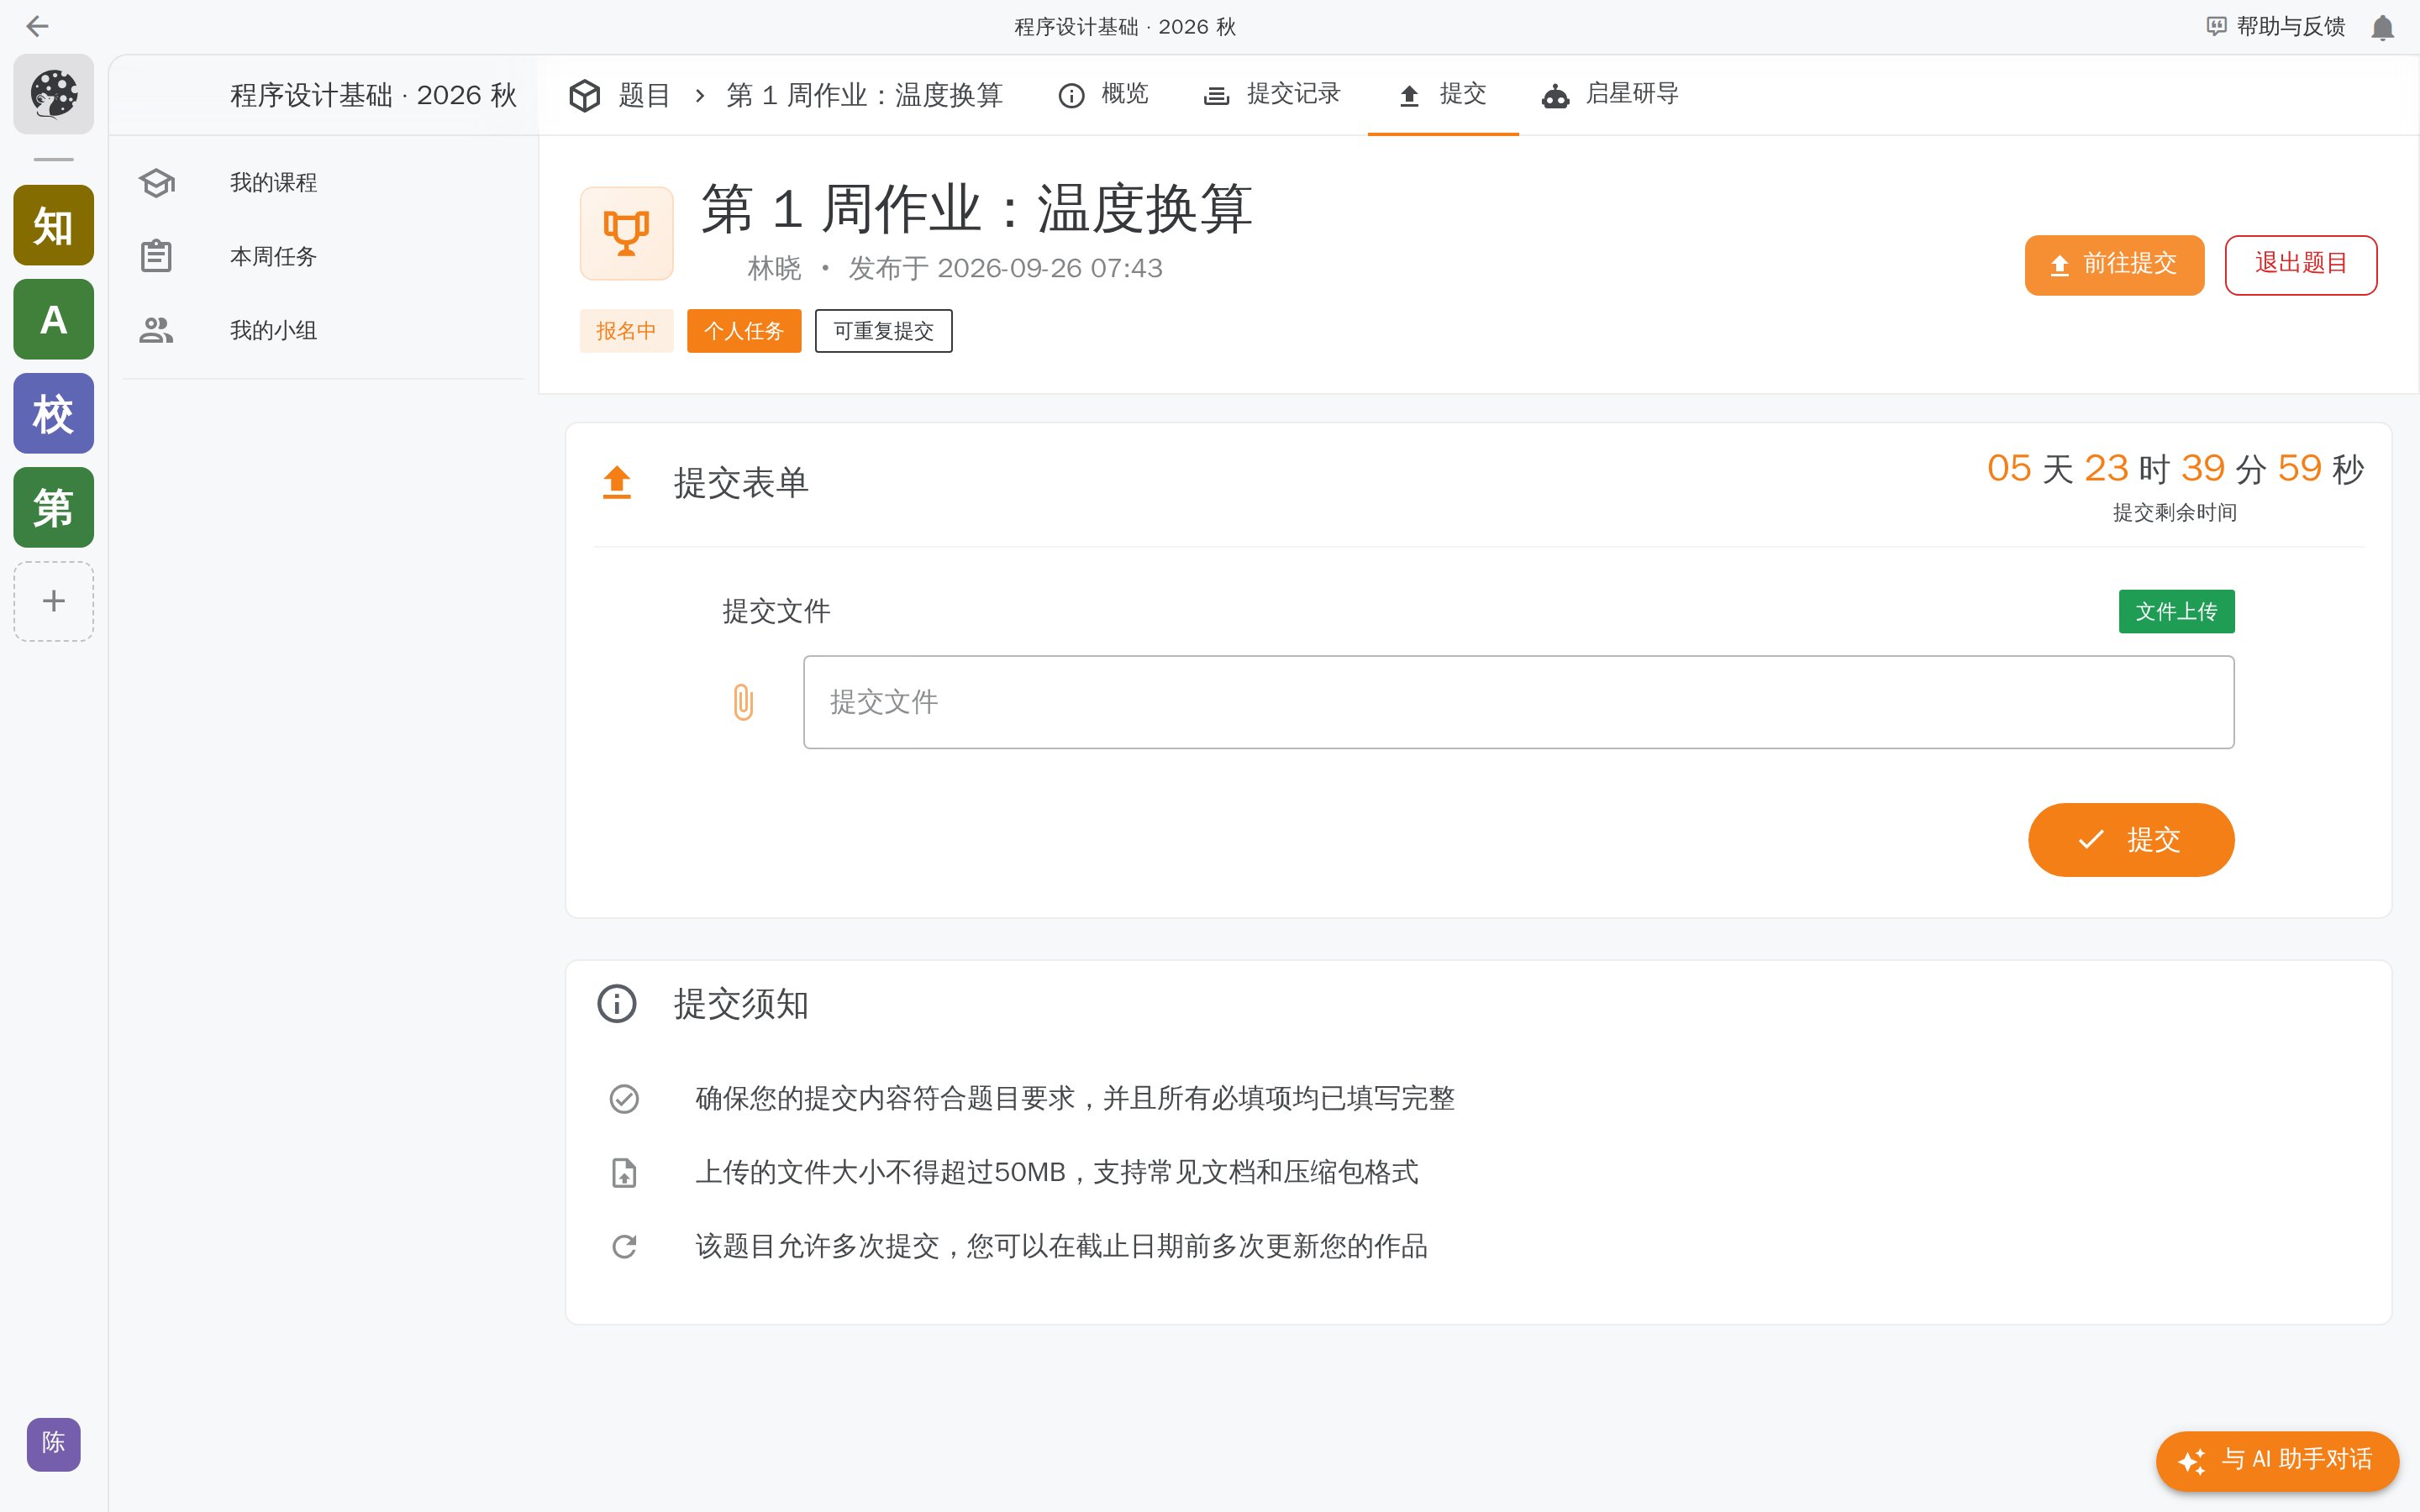Click the 提交表单 upload icon
The image size is (2420, 1512).
point(617,482)
